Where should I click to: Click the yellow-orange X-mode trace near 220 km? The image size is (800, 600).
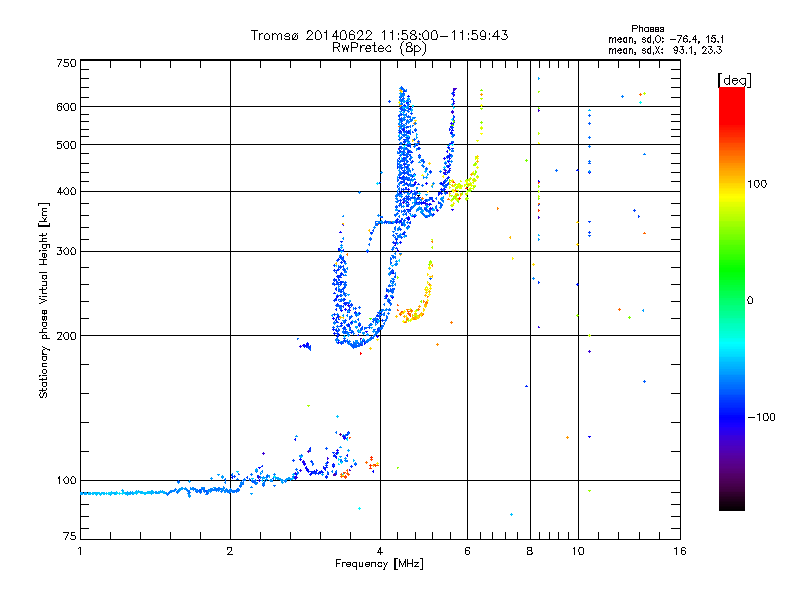click(x=414, y=313)
